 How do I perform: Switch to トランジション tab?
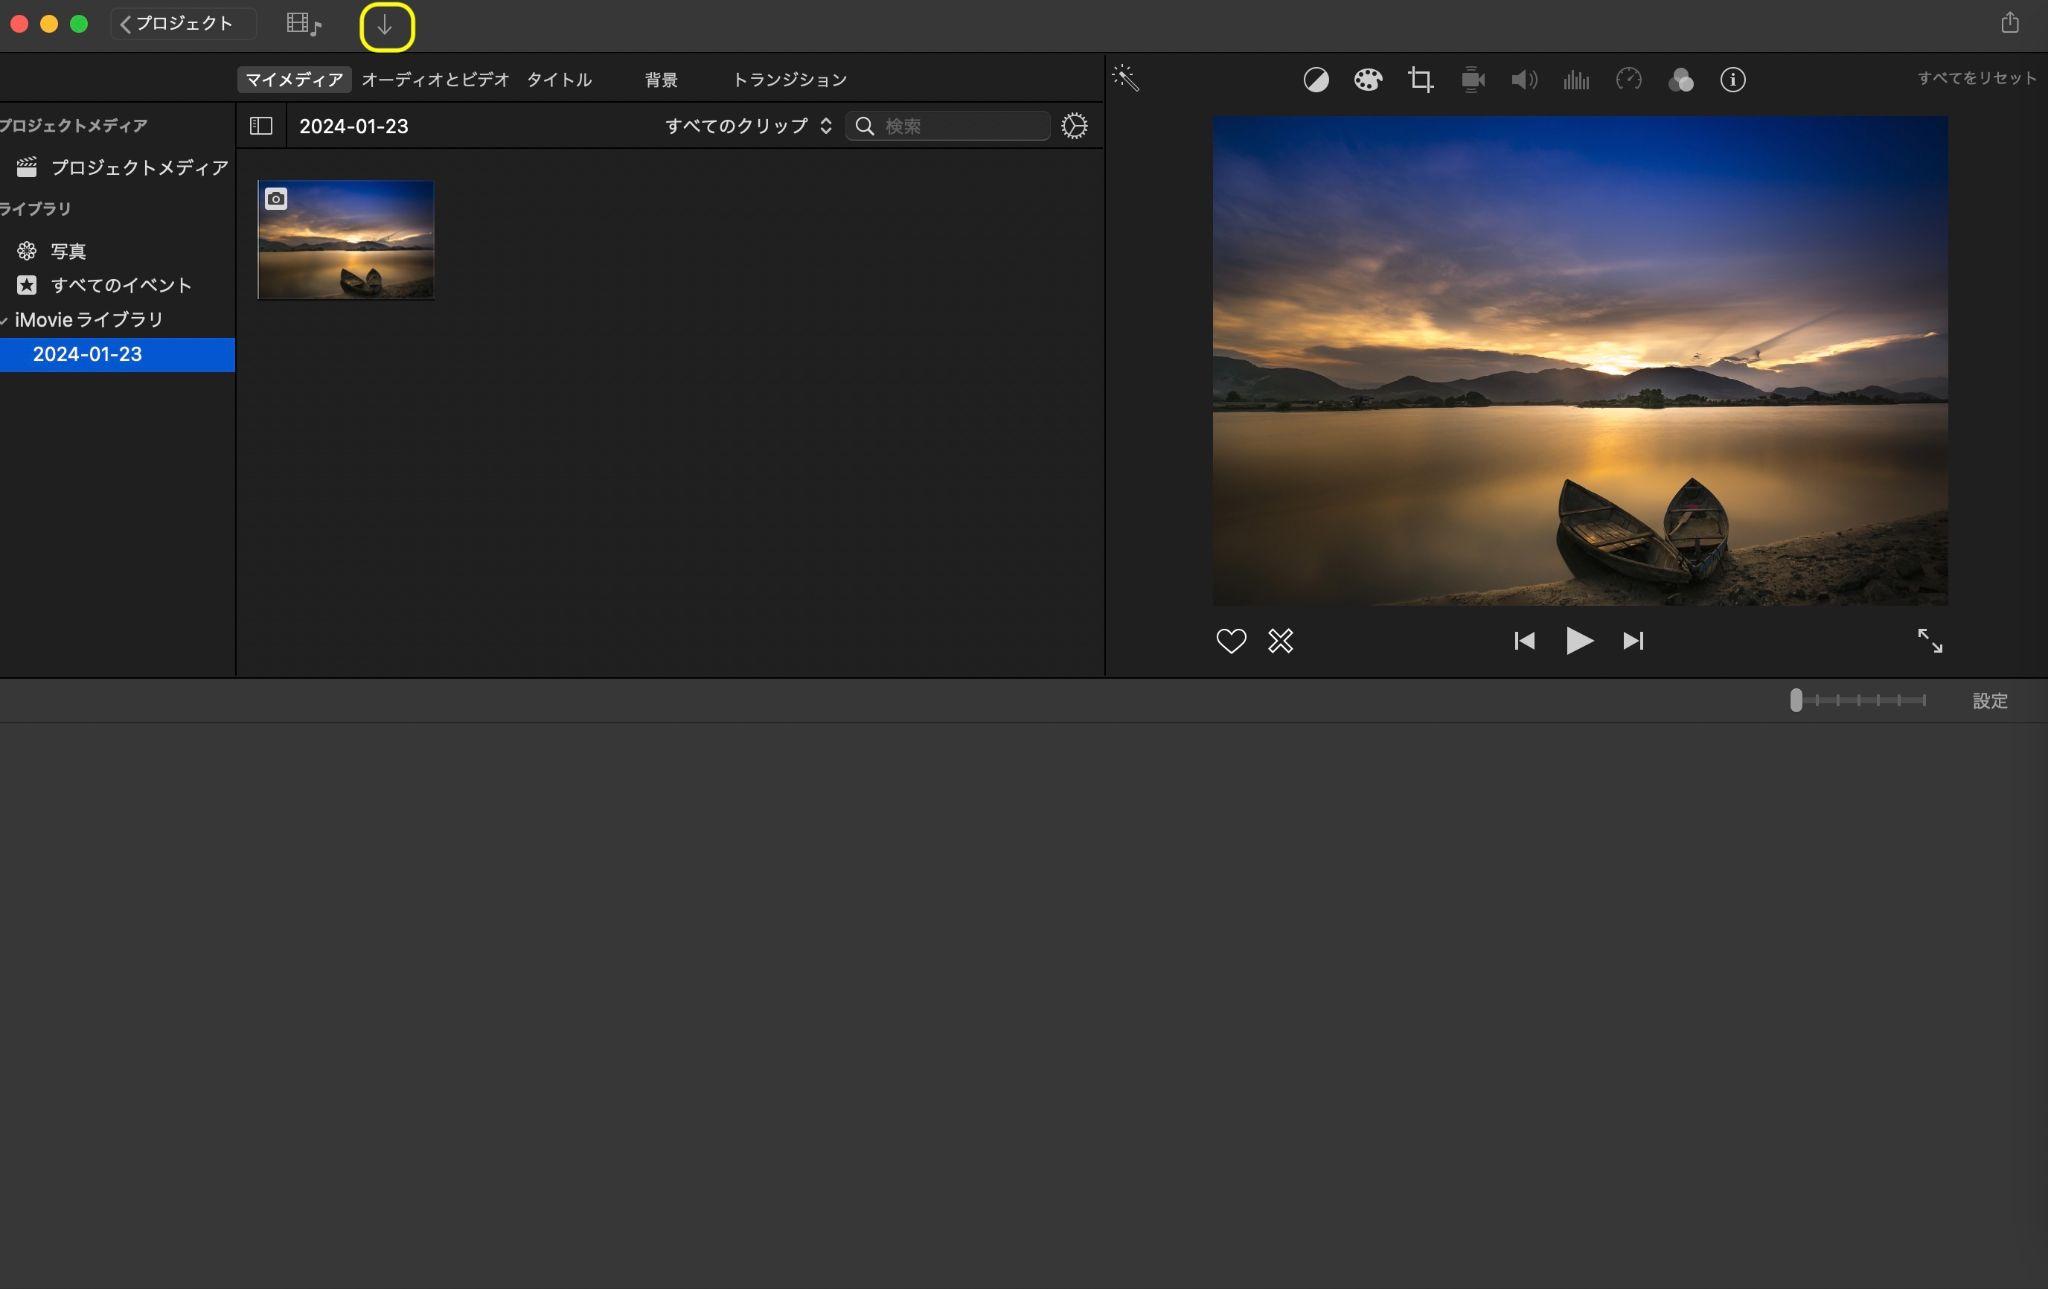tap(790, 80)
